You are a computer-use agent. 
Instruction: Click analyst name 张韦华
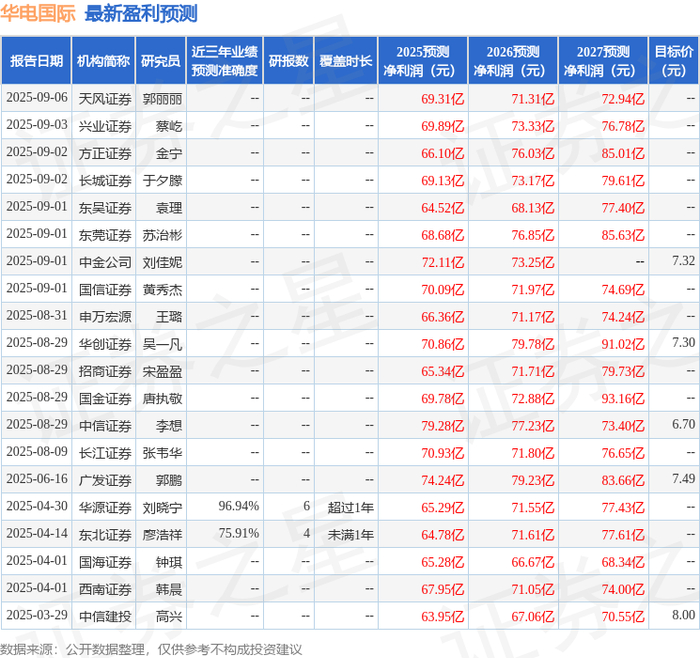(x=162, y=453)
